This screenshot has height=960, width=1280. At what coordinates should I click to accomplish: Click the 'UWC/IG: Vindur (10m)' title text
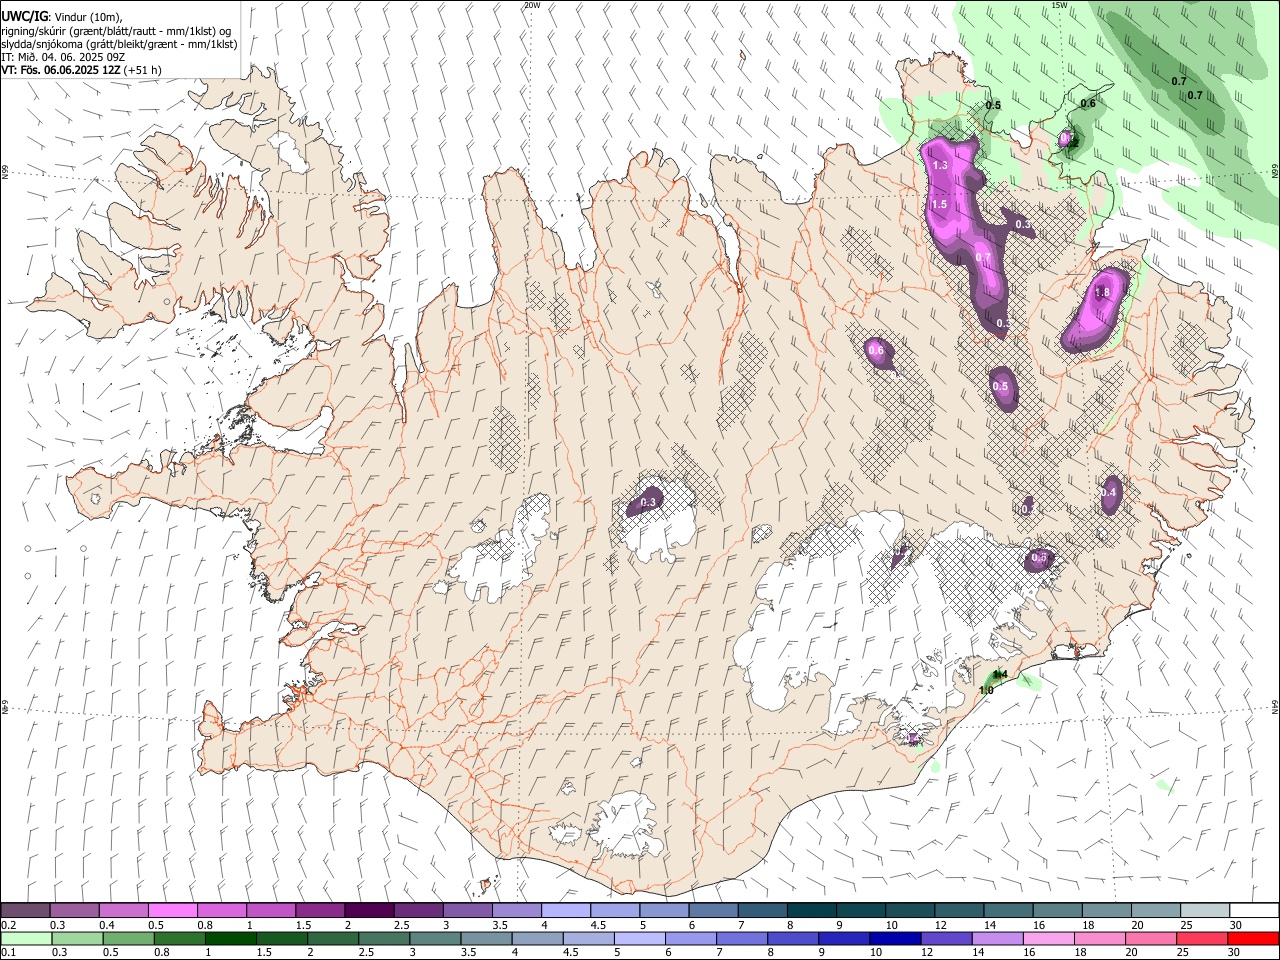(x=62, y=17)
